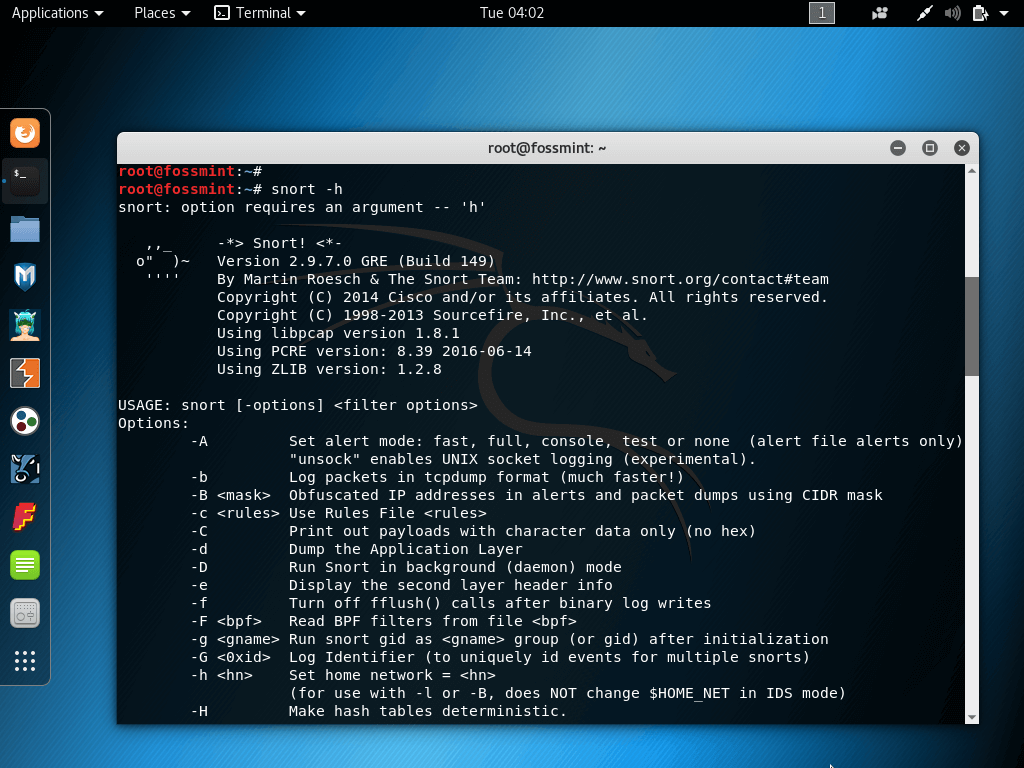
Task: Maximize the root@fossmint terminal window
Action: [x=930, y=148]
